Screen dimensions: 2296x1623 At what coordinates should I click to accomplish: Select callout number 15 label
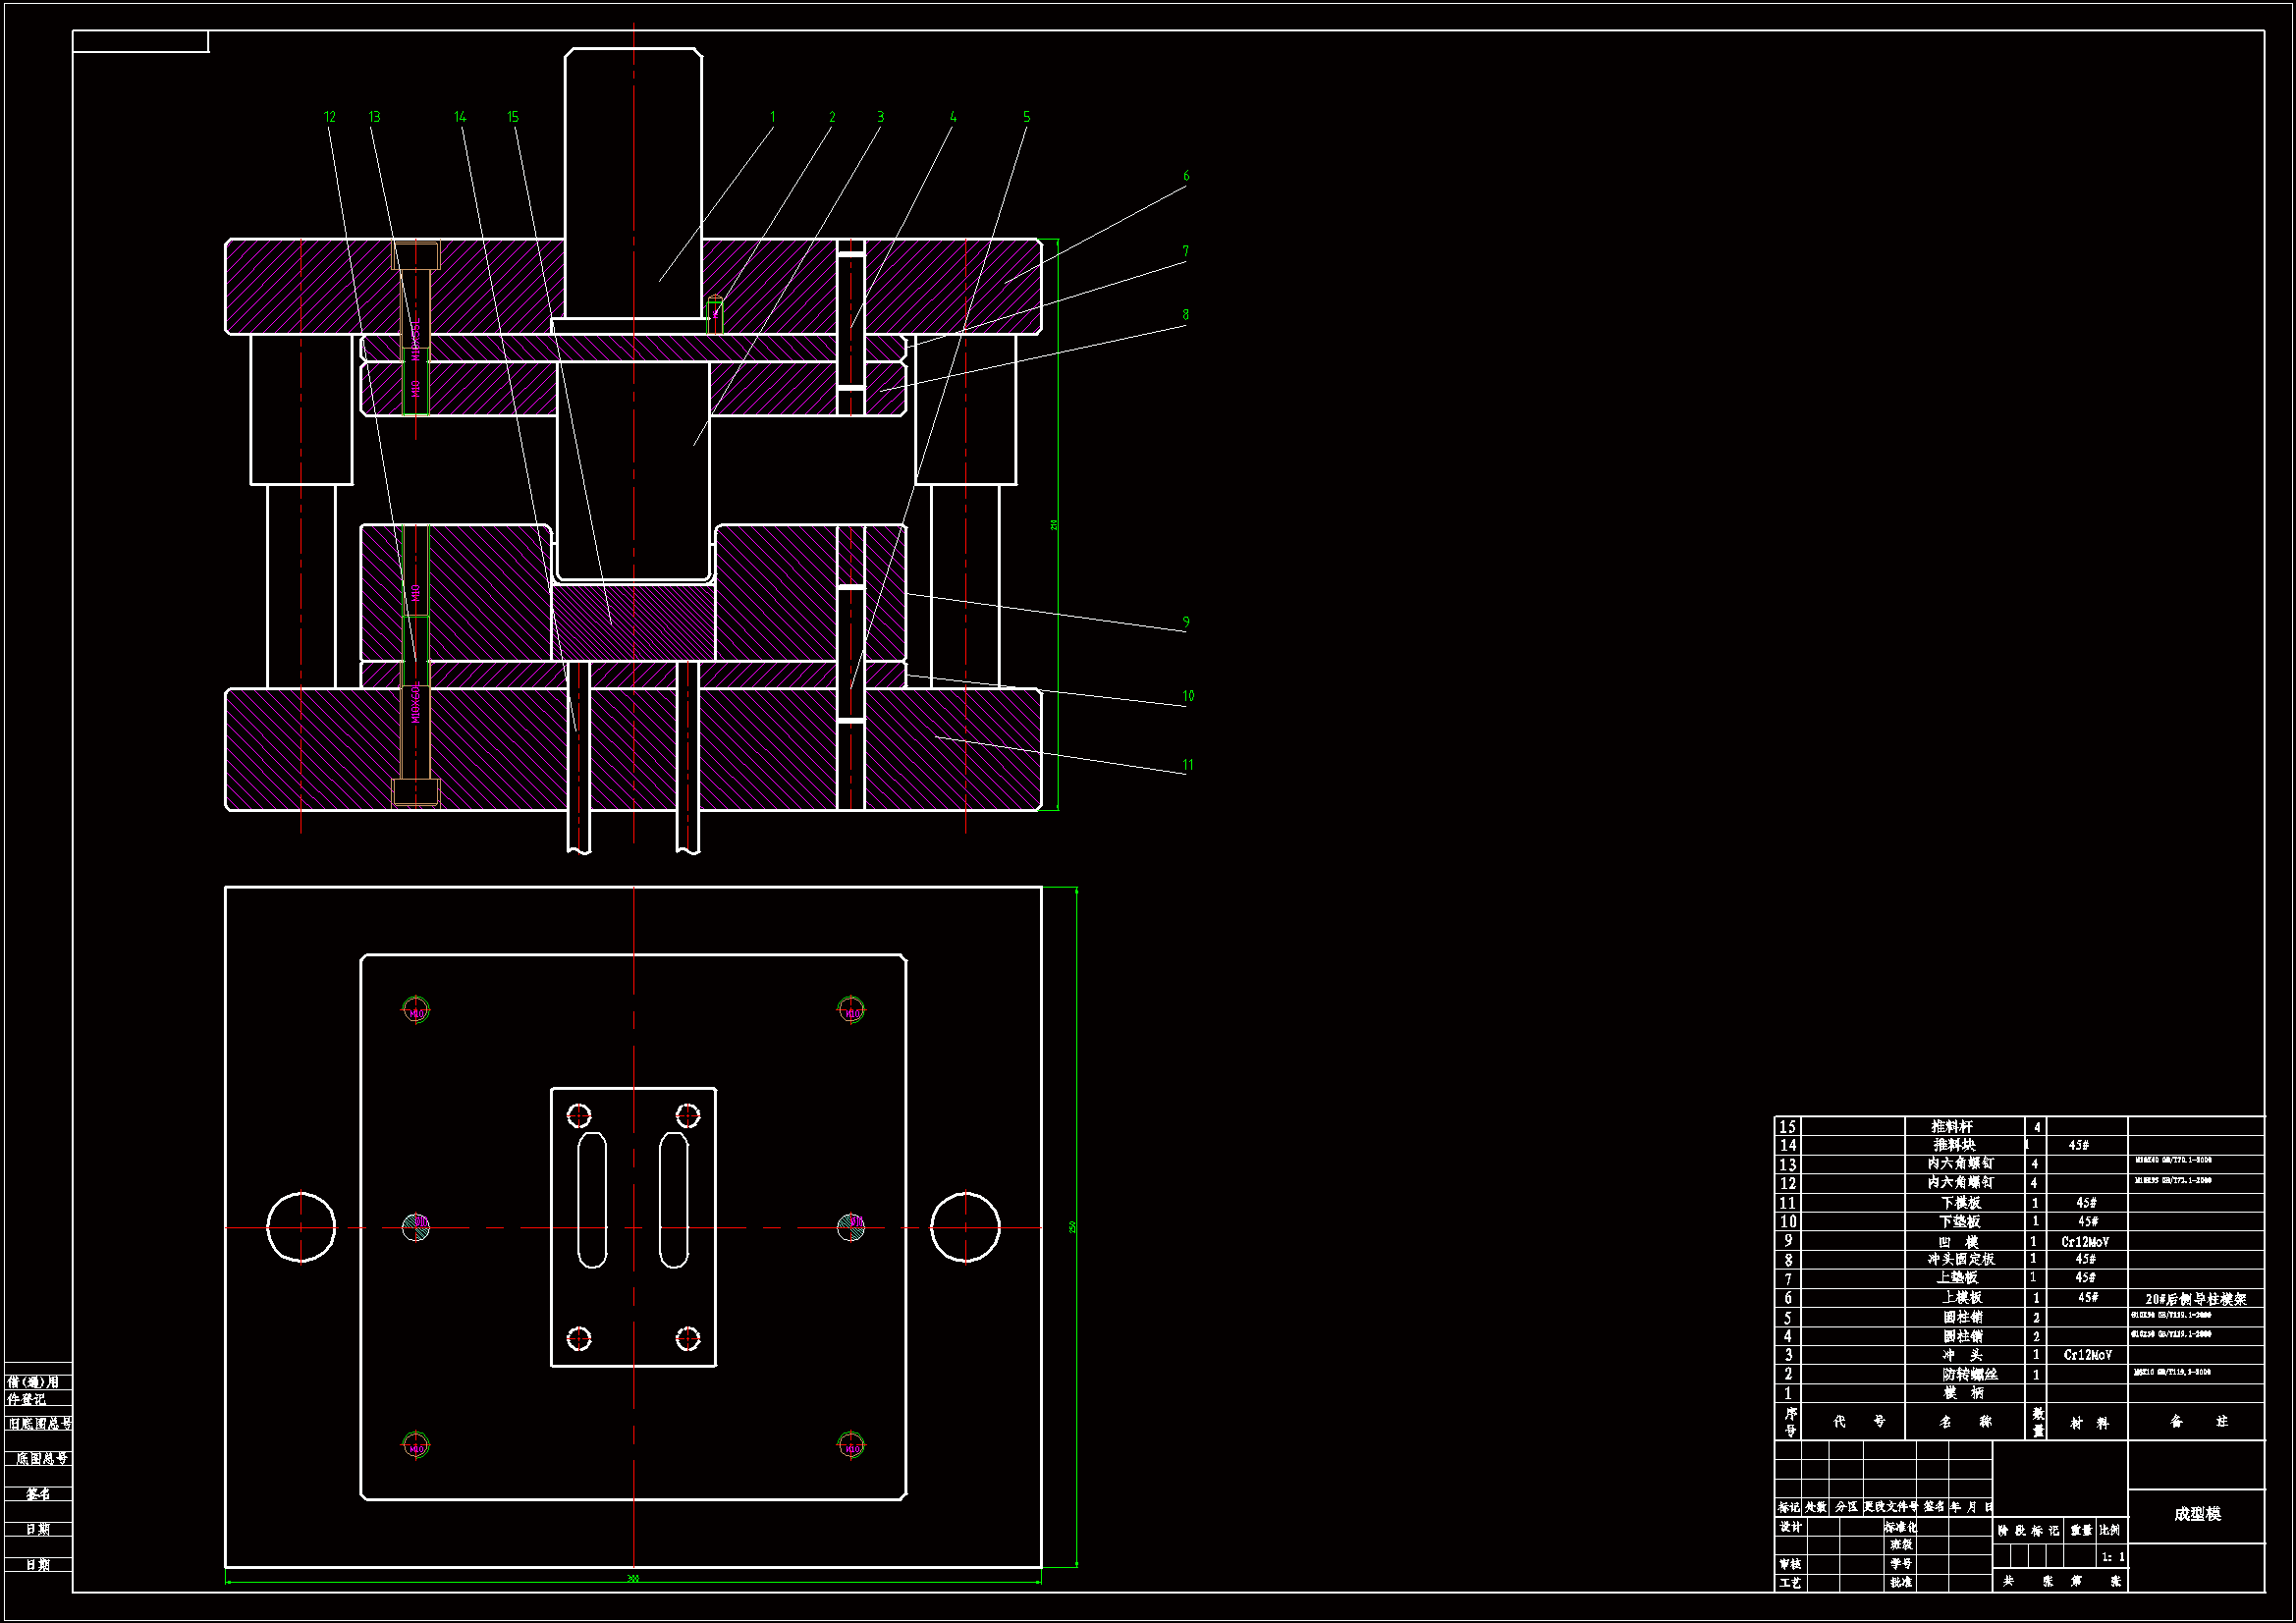tap(513, 117)
